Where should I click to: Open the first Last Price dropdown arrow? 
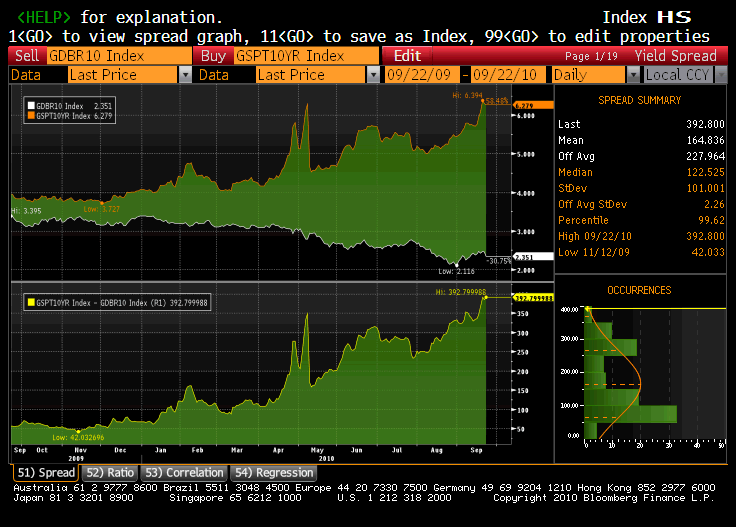[x=184, y=74]
